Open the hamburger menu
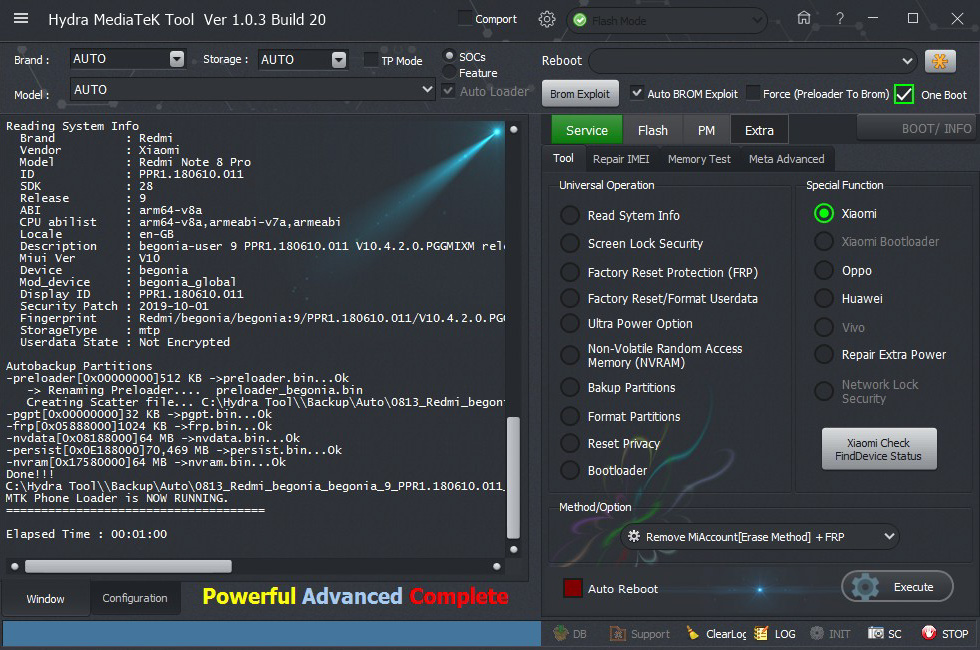 click(21, 18)
